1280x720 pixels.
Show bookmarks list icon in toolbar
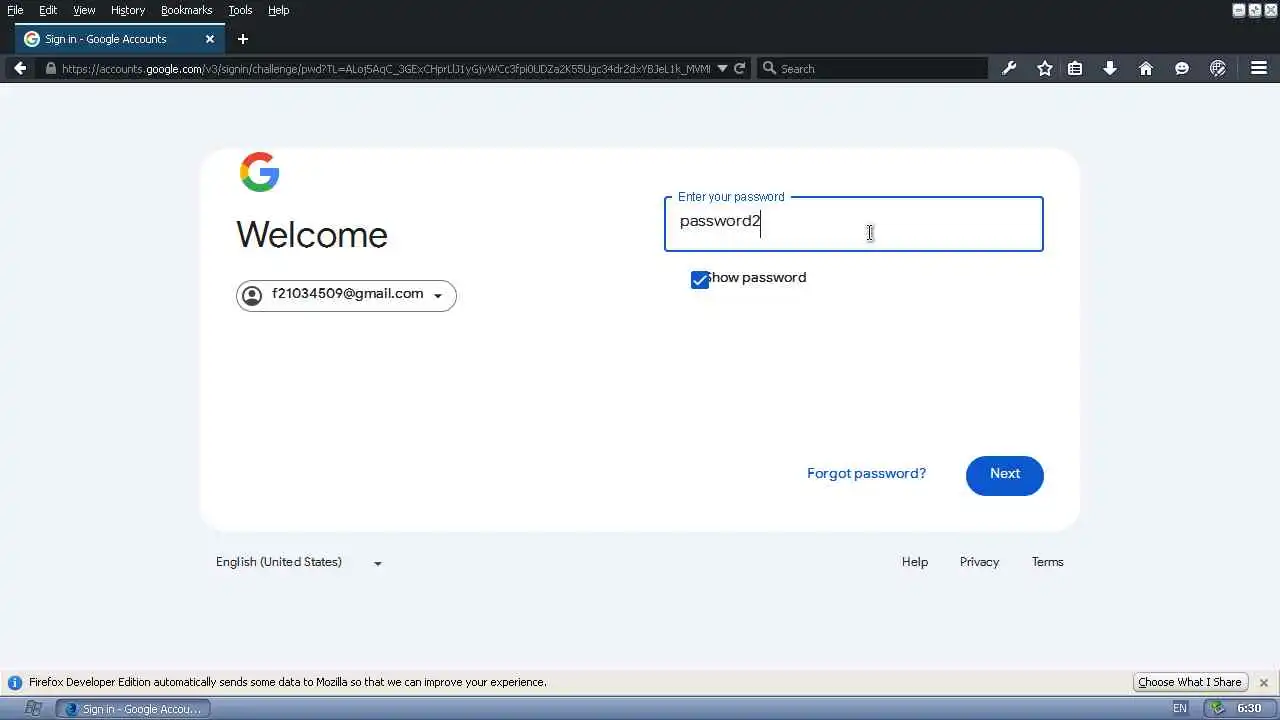point(1075,68)
